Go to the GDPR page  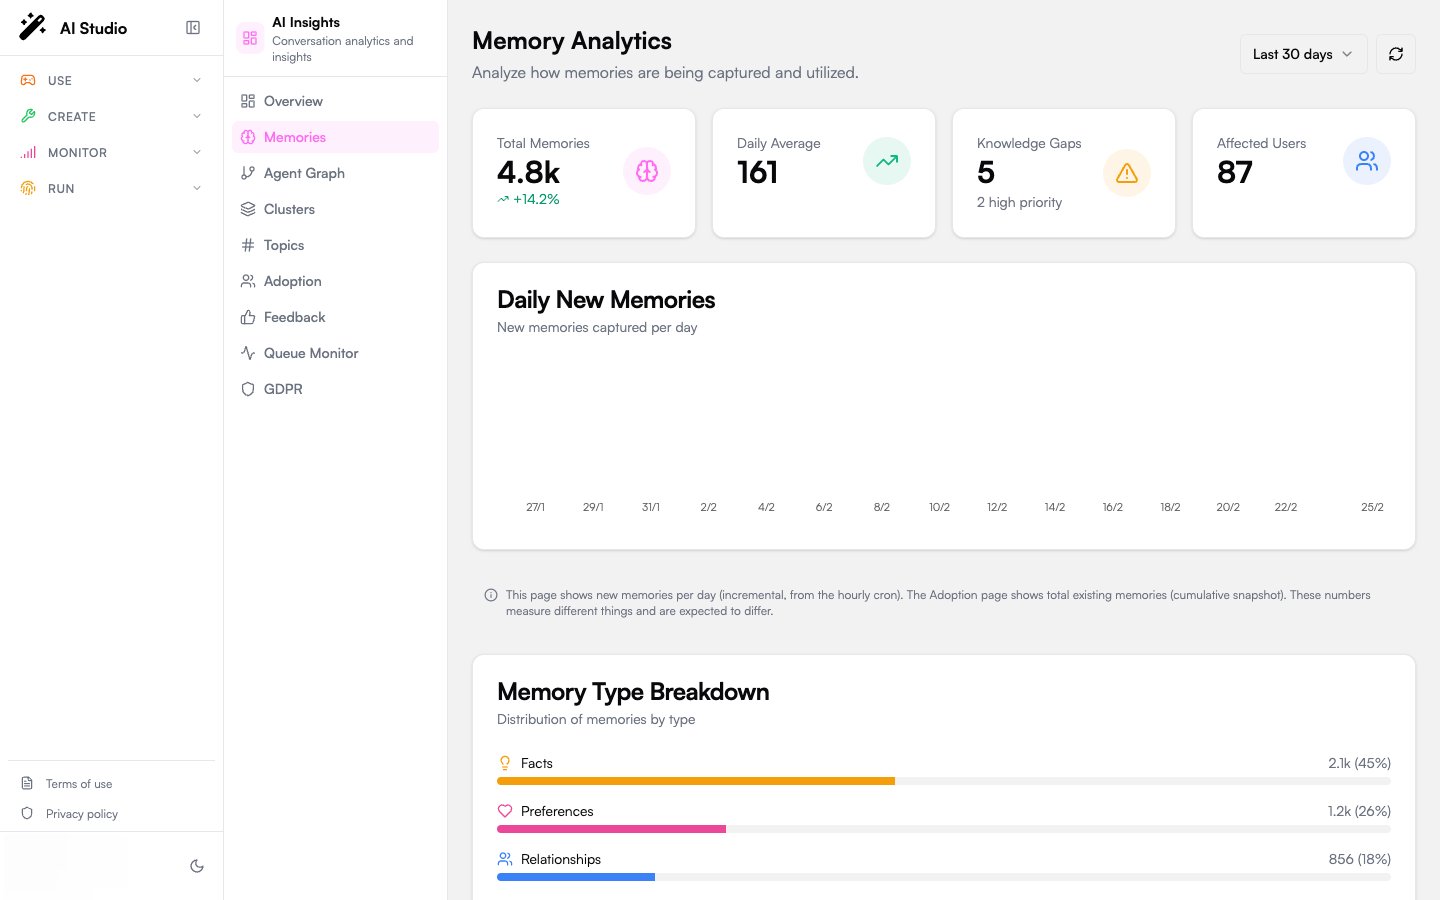tap(335, 389)
